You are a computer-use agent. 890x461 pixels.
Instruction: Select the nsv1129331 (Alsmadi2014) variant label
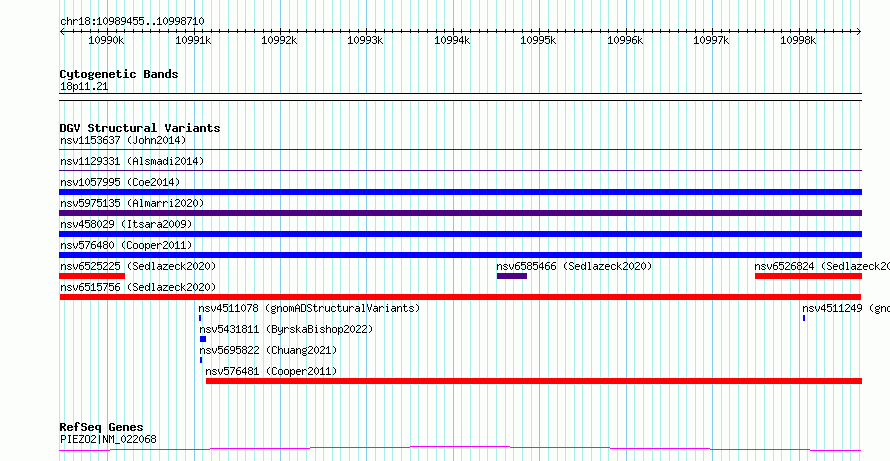132,161
